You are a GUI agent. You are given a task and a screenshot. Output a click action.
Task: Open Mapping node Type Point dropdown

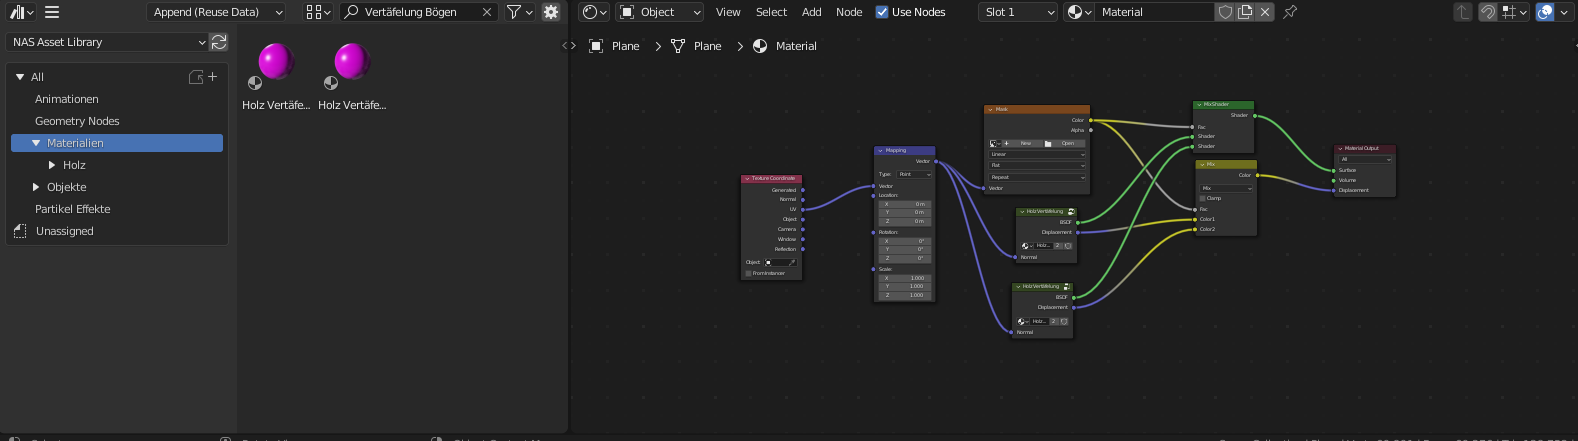click(x=914, y=174)
